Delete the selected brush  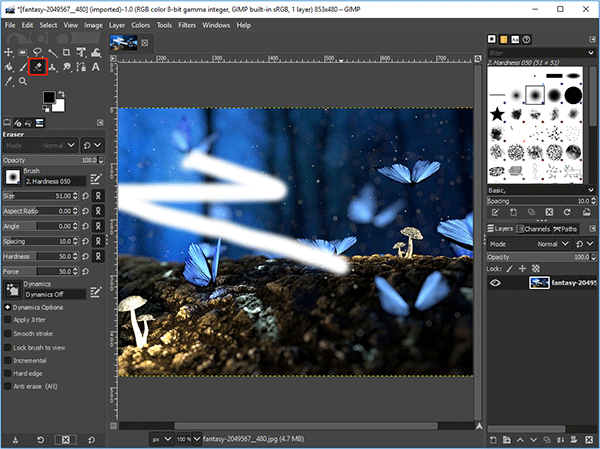[x=549, y=212]
